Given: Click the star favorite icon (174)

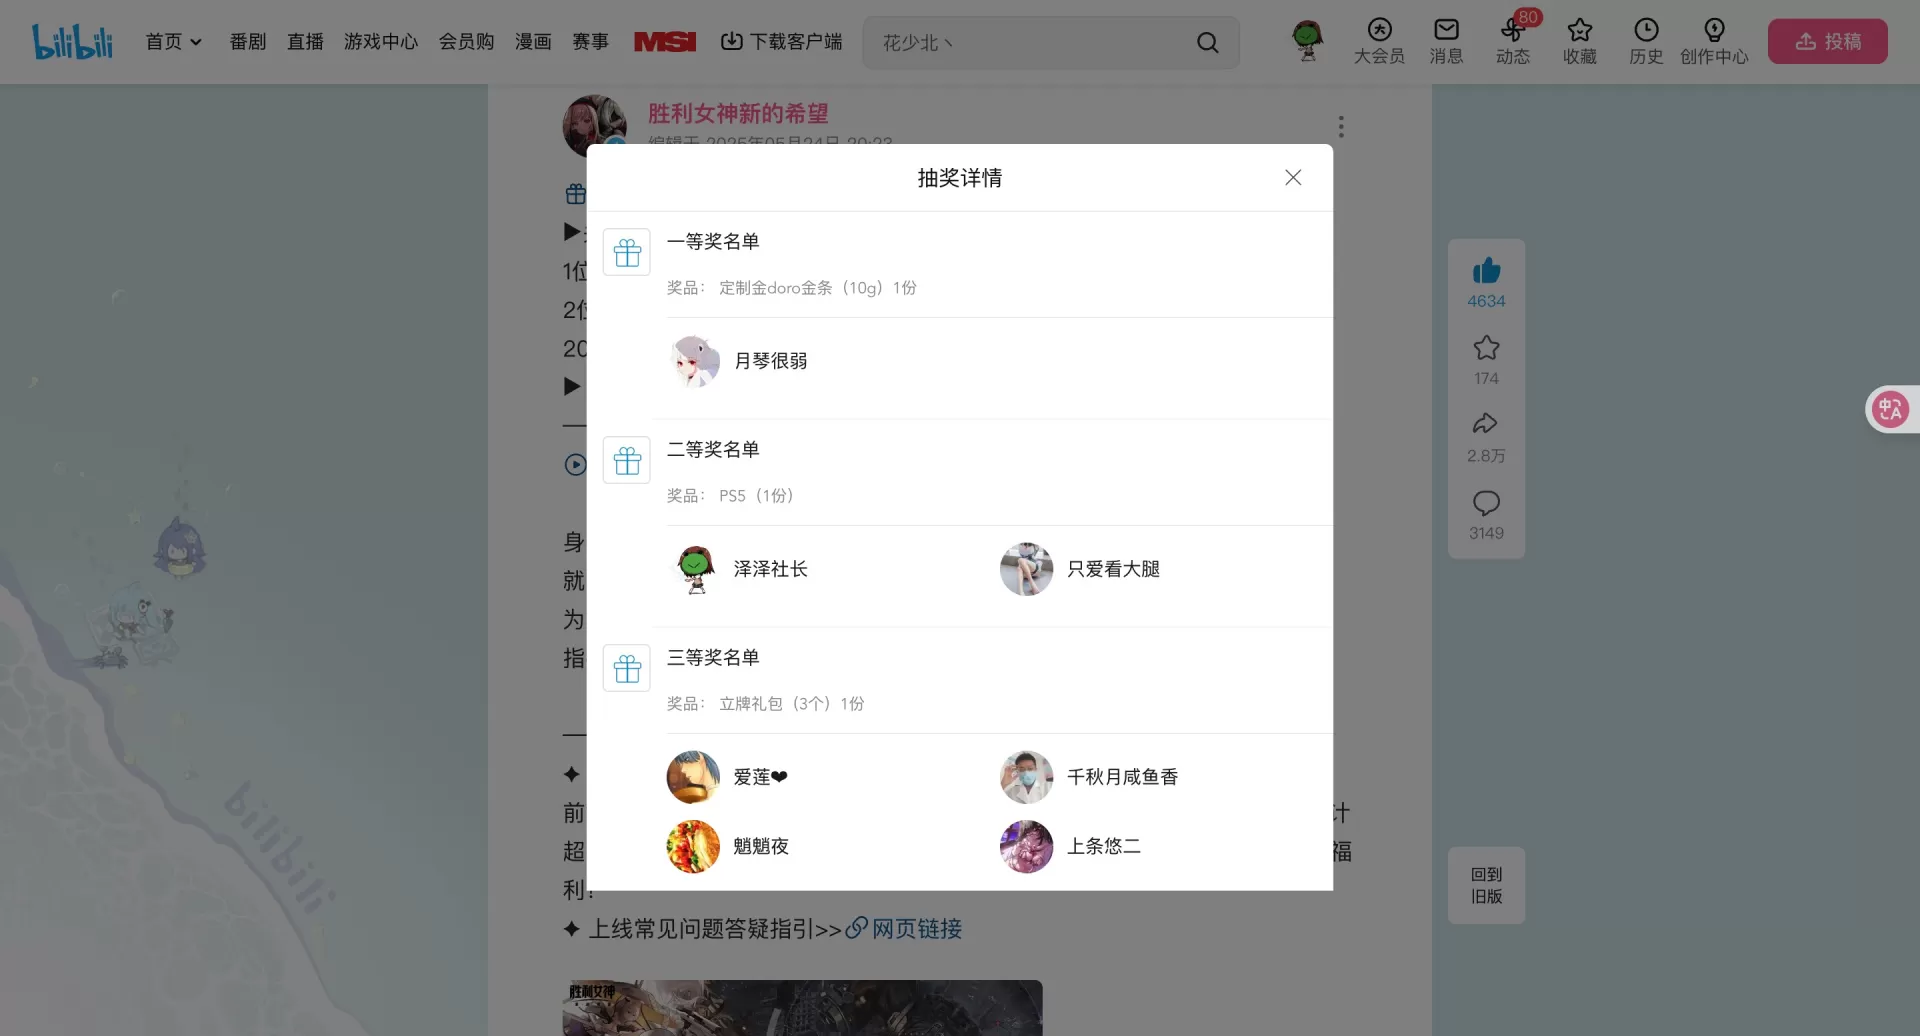Looking at the screenshot, I should [1486, 348].
